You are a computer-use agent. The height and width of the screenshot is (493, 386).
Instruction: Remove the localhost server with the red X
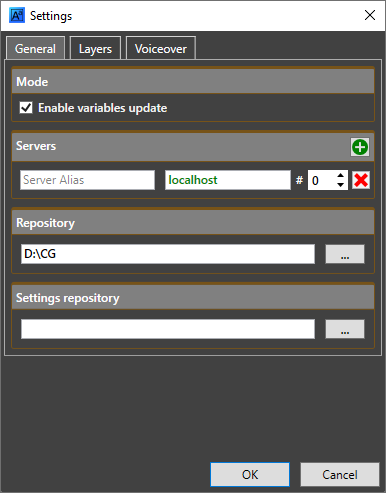[361, 180]
